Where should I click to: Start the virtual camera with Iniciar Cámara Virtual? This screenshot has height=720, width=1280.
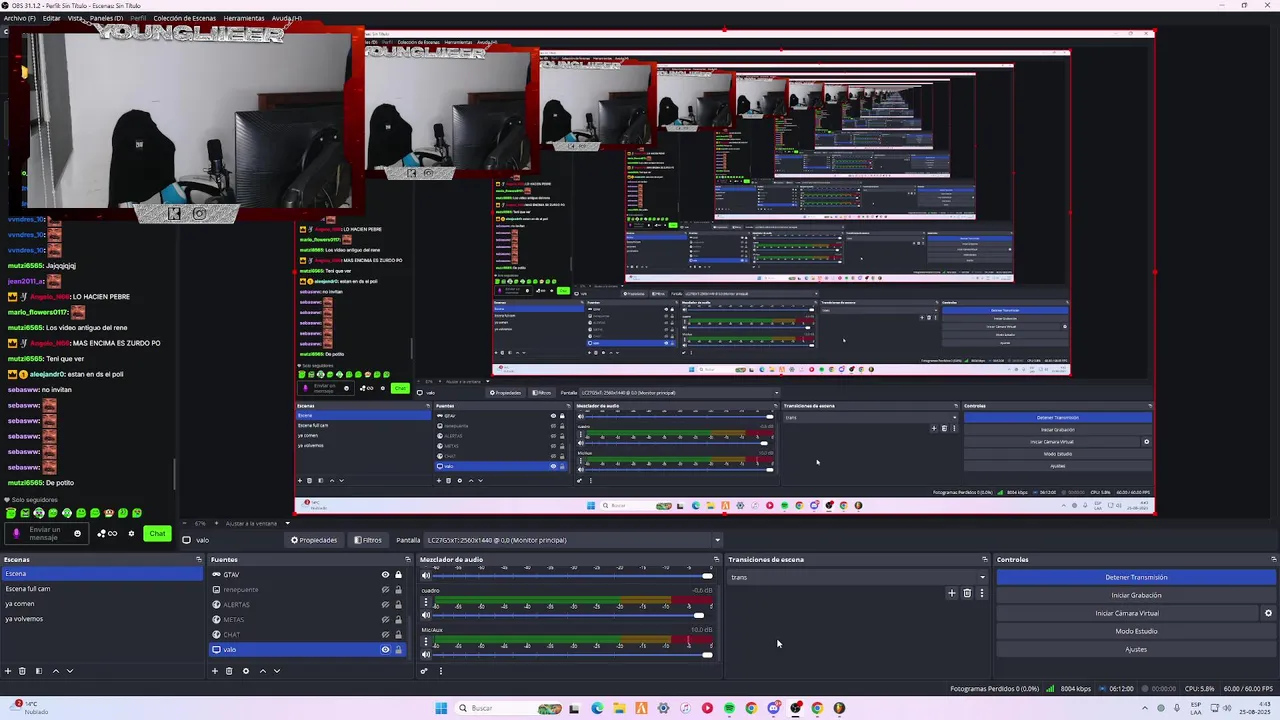[x=1127, y=613]
